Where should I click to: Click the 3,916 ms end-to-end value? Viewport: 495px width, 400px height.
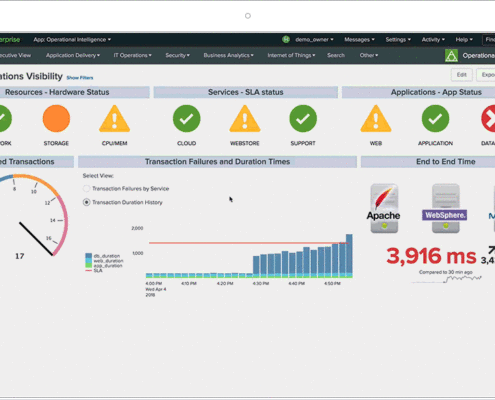click(431, 256)
